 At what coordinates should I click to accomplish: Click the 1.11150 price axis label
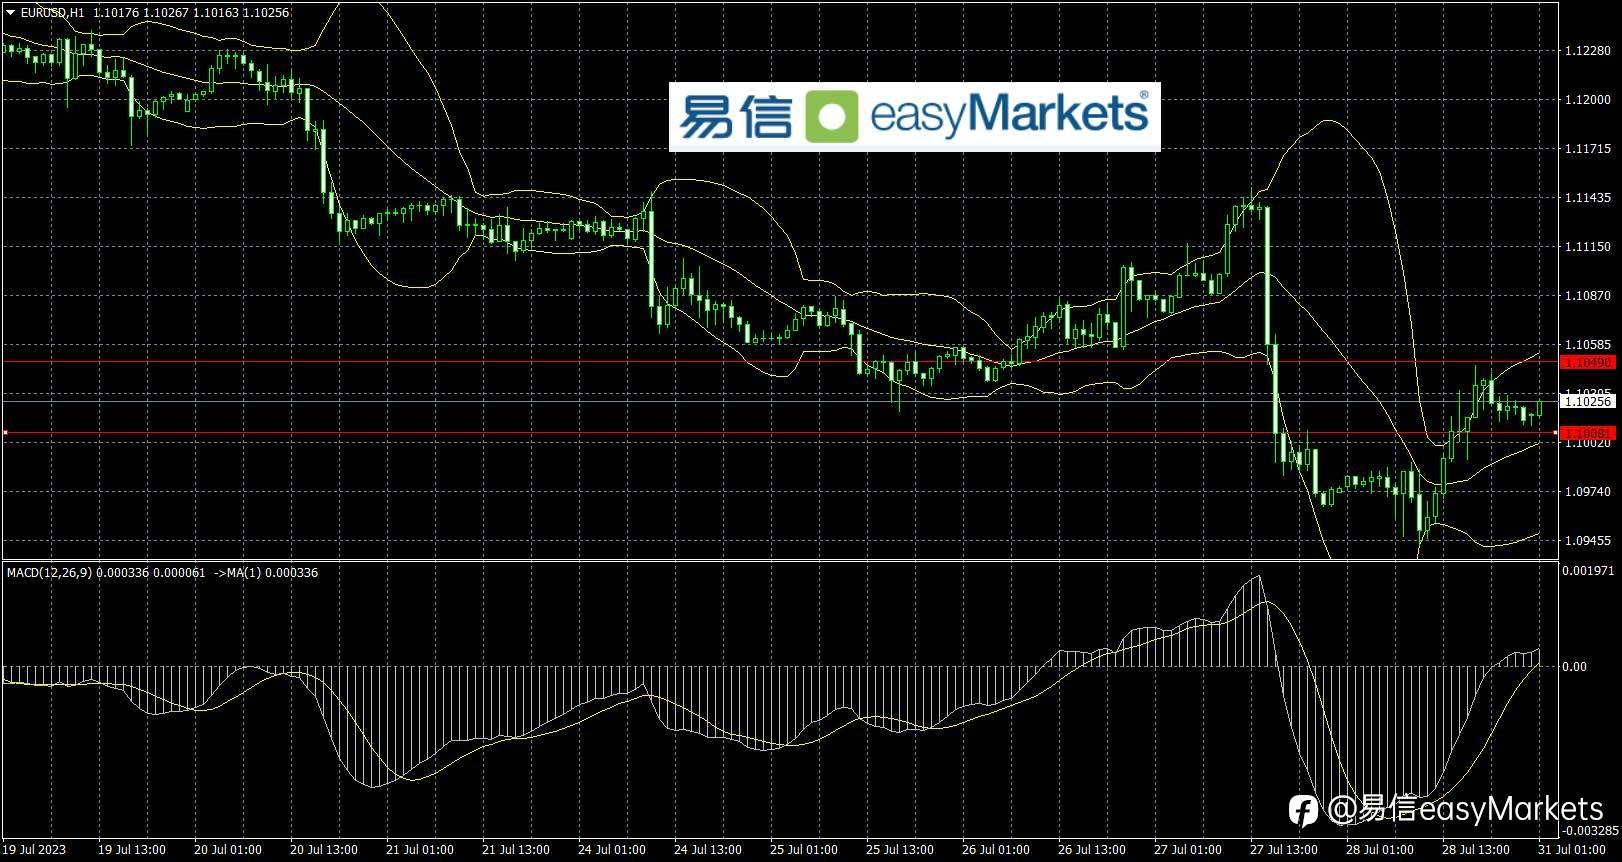(1587, 247)
